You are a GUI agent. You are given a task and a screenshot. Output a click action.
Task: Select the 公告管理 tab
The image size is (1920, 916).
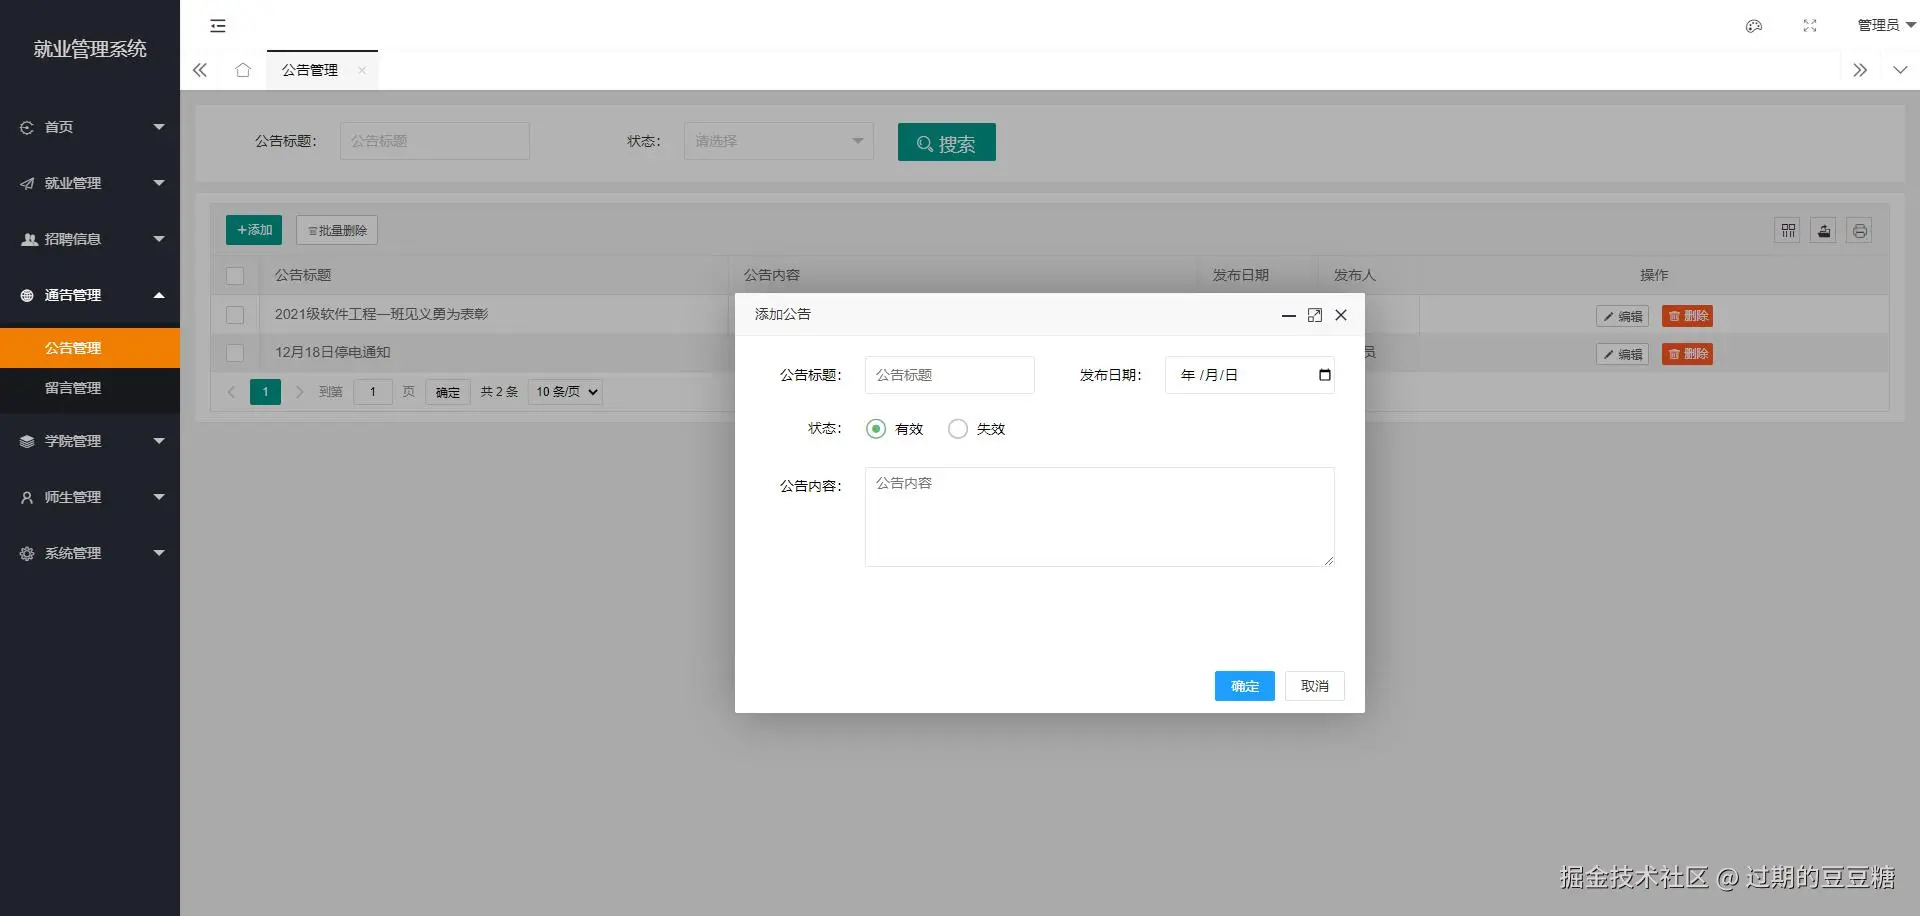(x=310, y=69)
